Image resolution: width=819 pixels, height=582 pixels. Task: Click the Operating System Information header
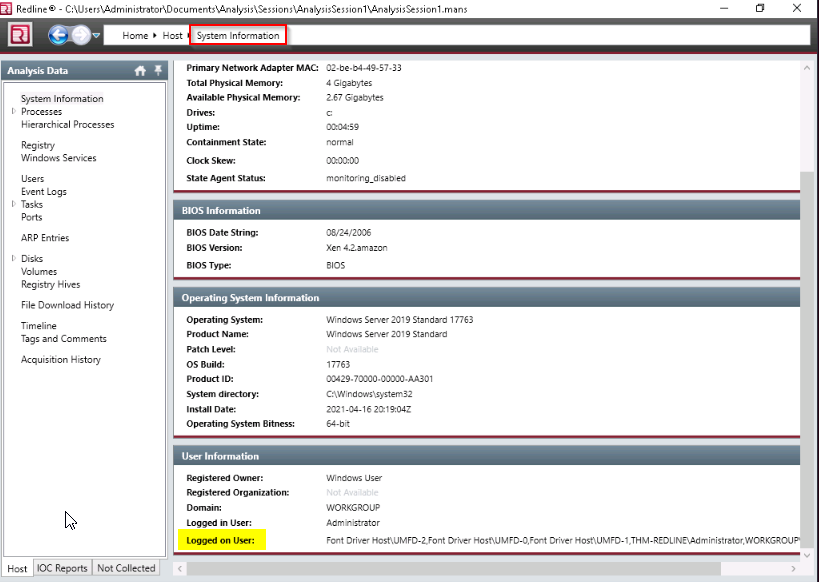coord(487,298)
